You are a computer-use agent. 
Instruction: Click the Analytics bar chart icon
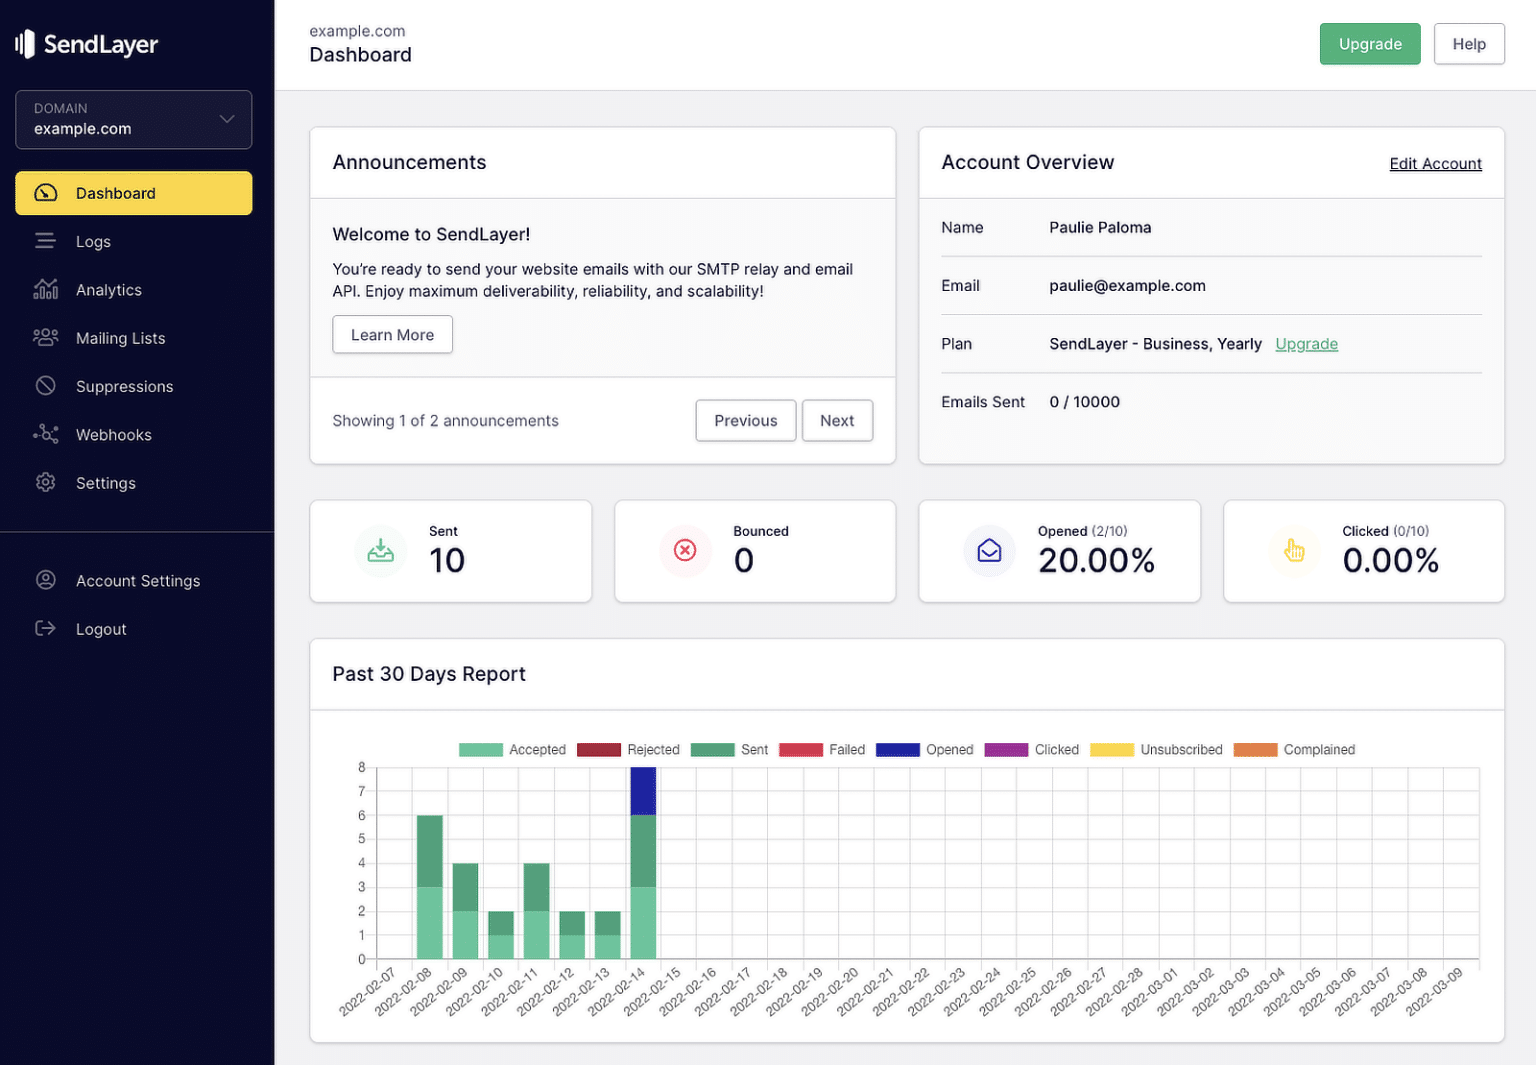[45, 289]
